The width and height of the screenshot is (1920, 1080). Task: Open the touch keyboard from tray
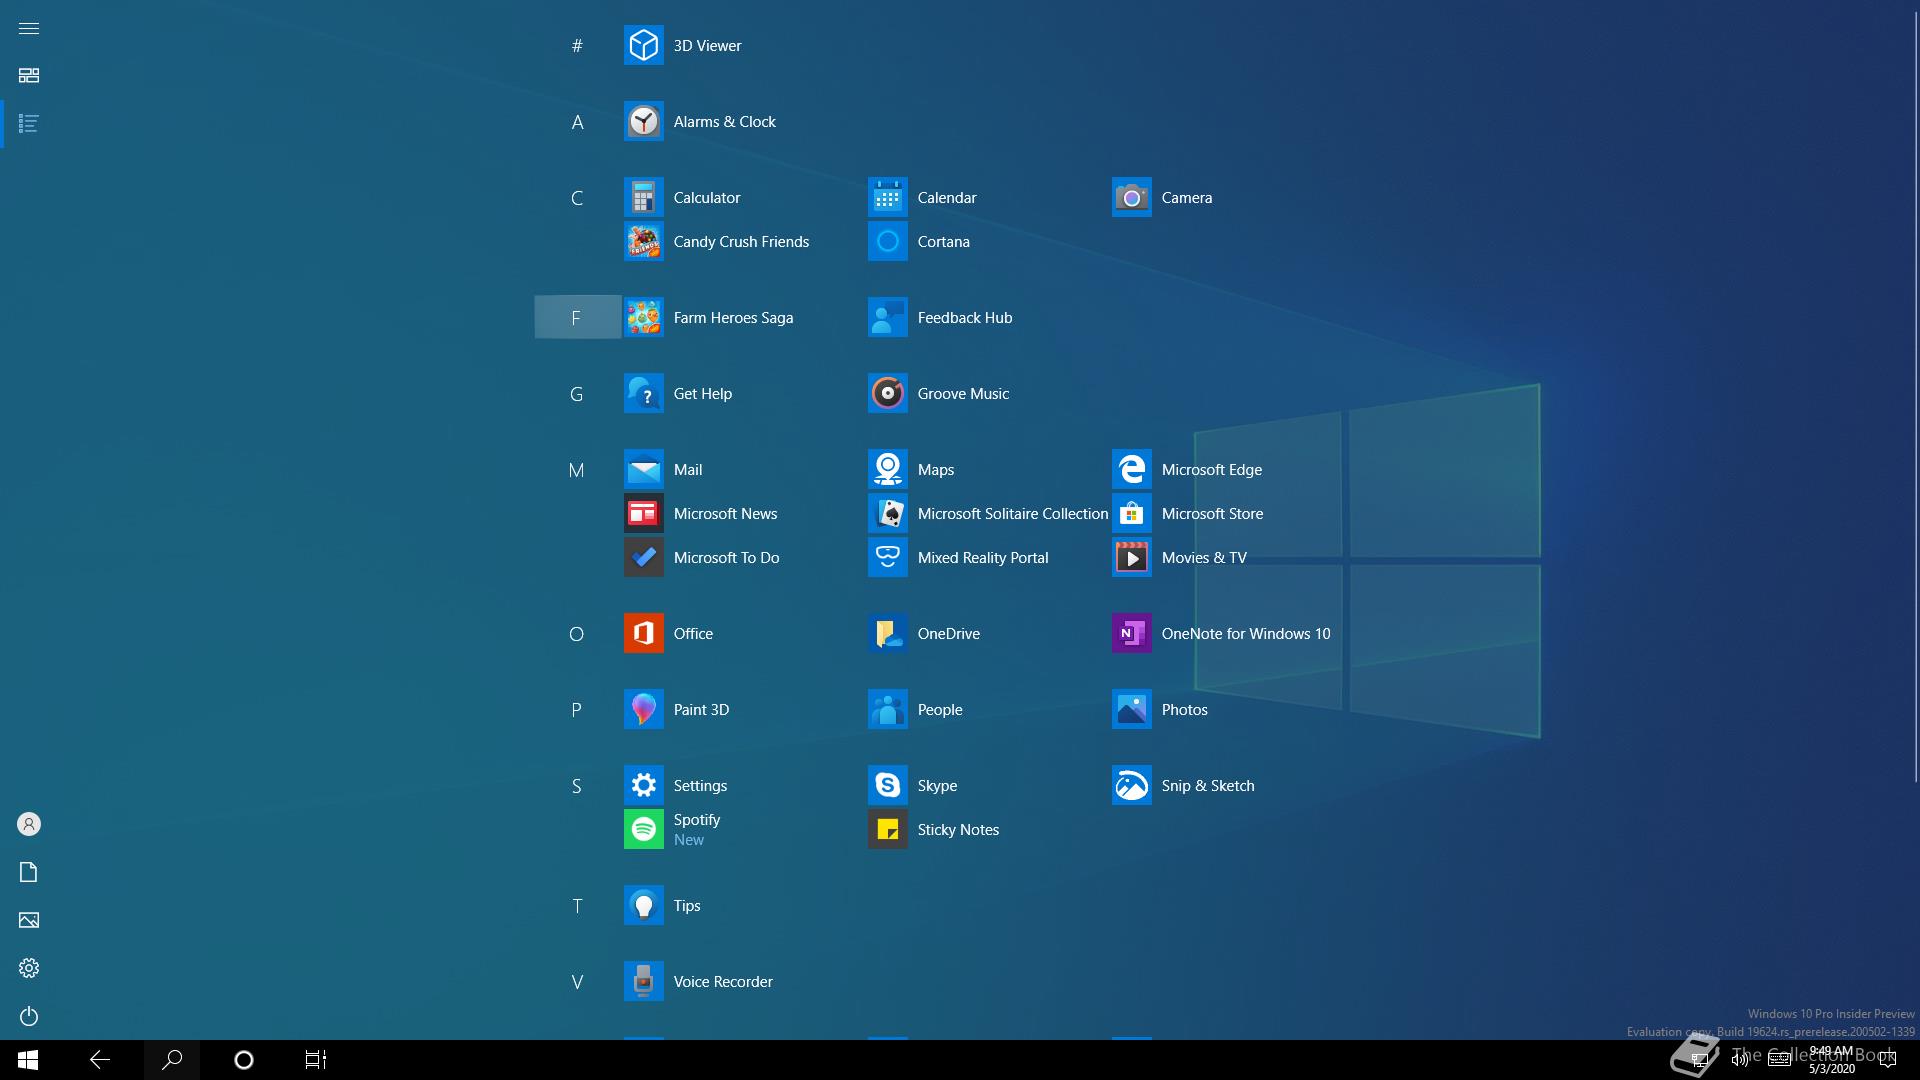[x=1780, y=1060]
